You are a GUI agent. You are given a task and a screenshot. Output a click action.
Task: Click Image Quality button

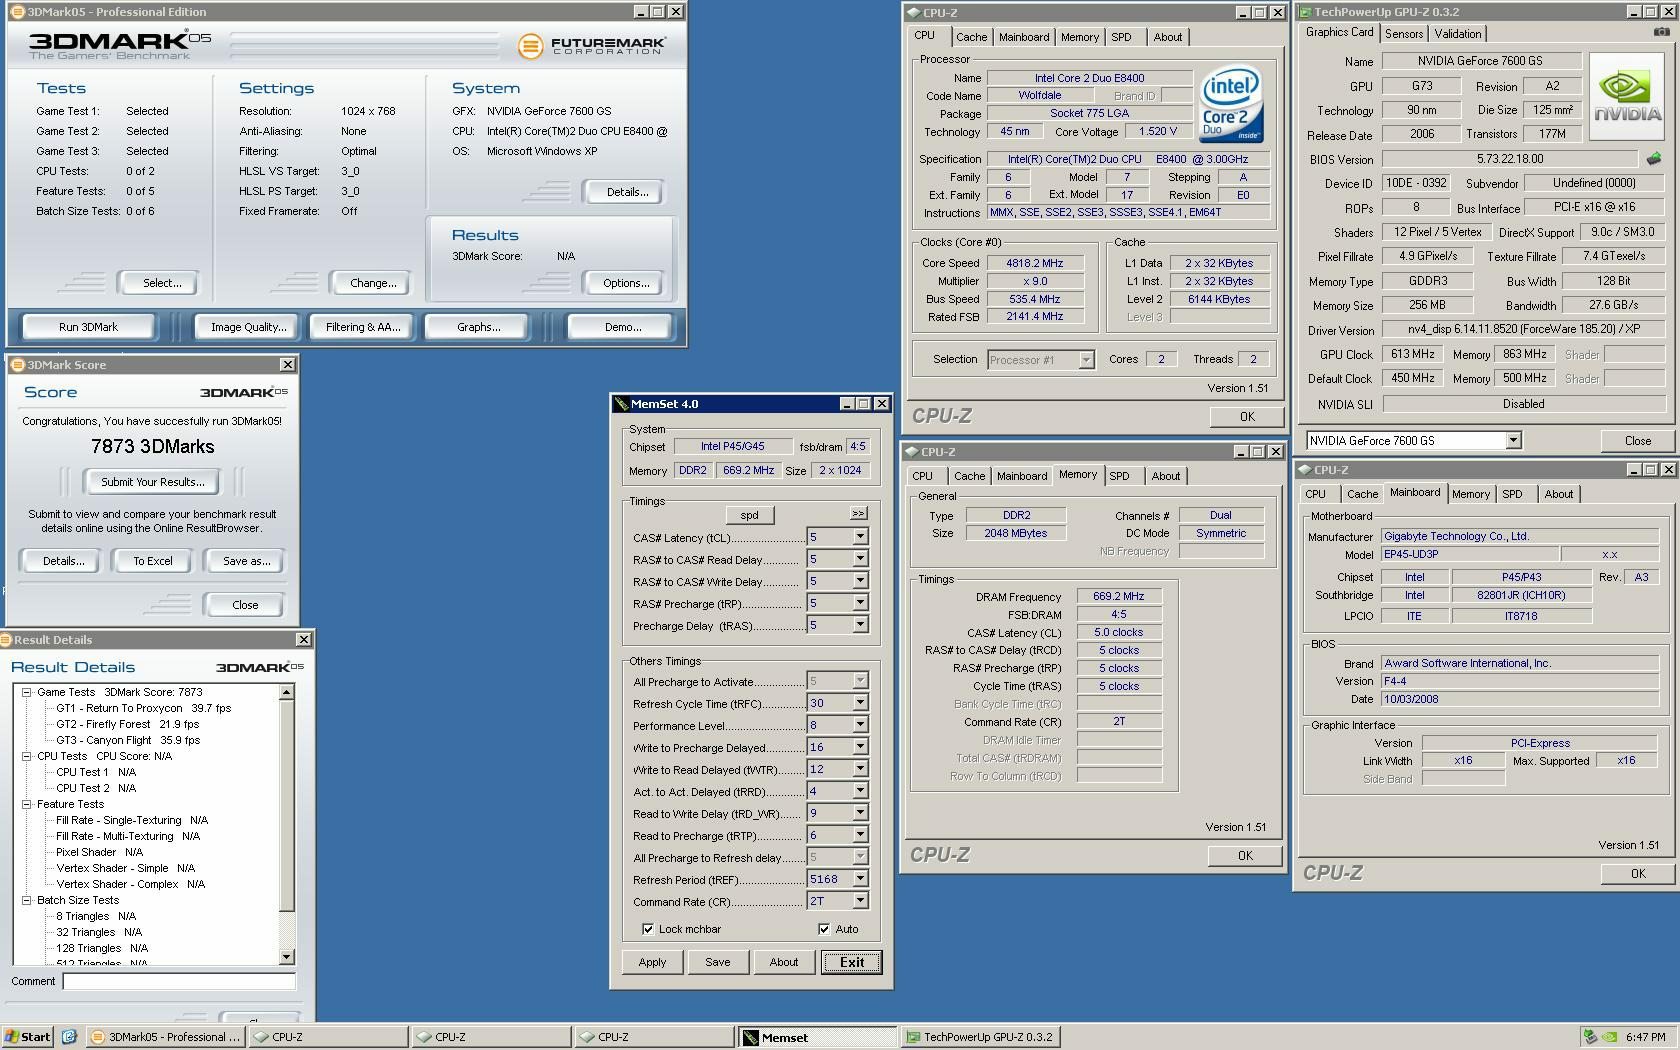pos(248,327)
